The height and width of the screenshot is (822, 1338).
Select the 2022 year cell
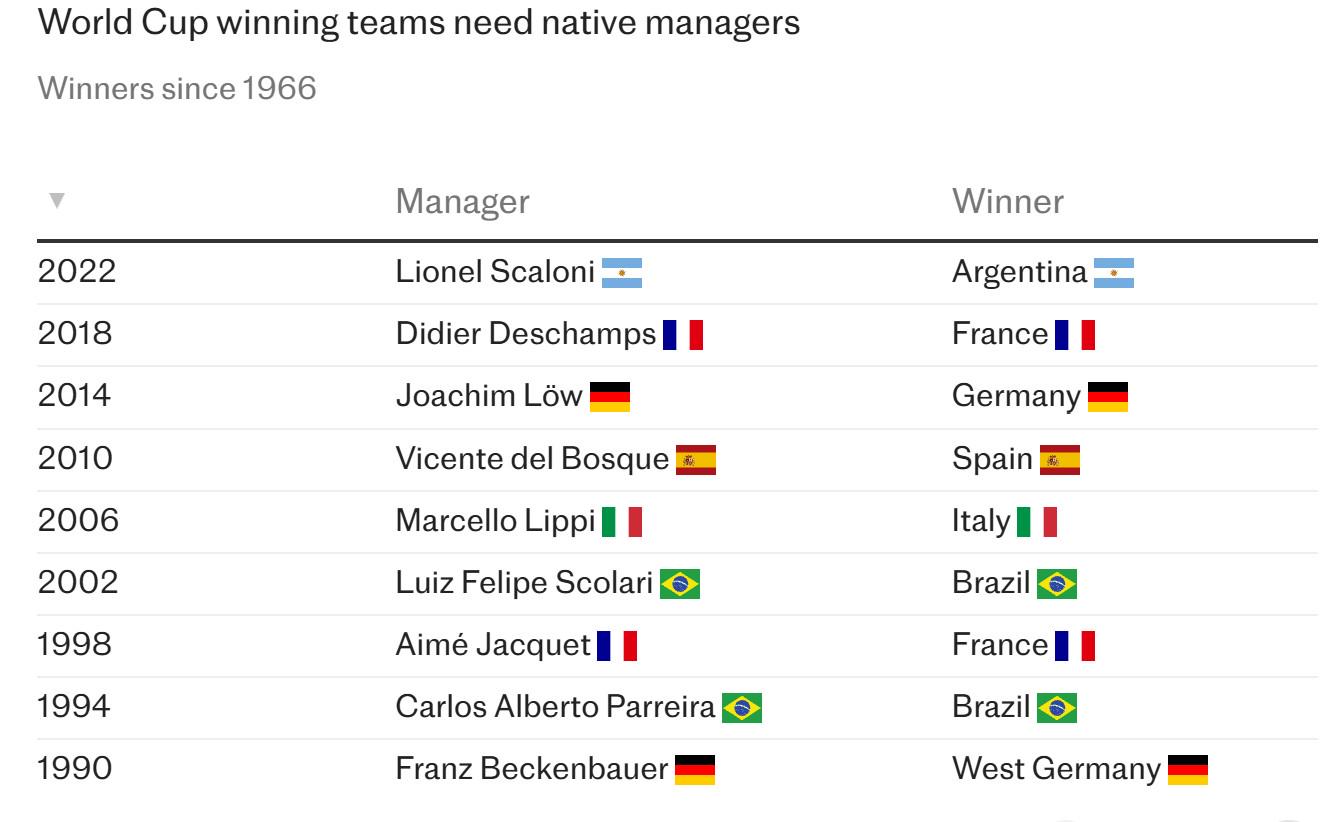pos(77,271)
